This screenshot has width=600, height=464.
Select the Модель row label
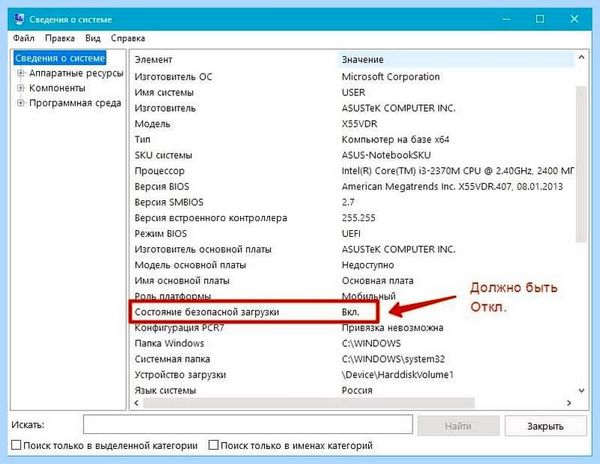point(152,124)
